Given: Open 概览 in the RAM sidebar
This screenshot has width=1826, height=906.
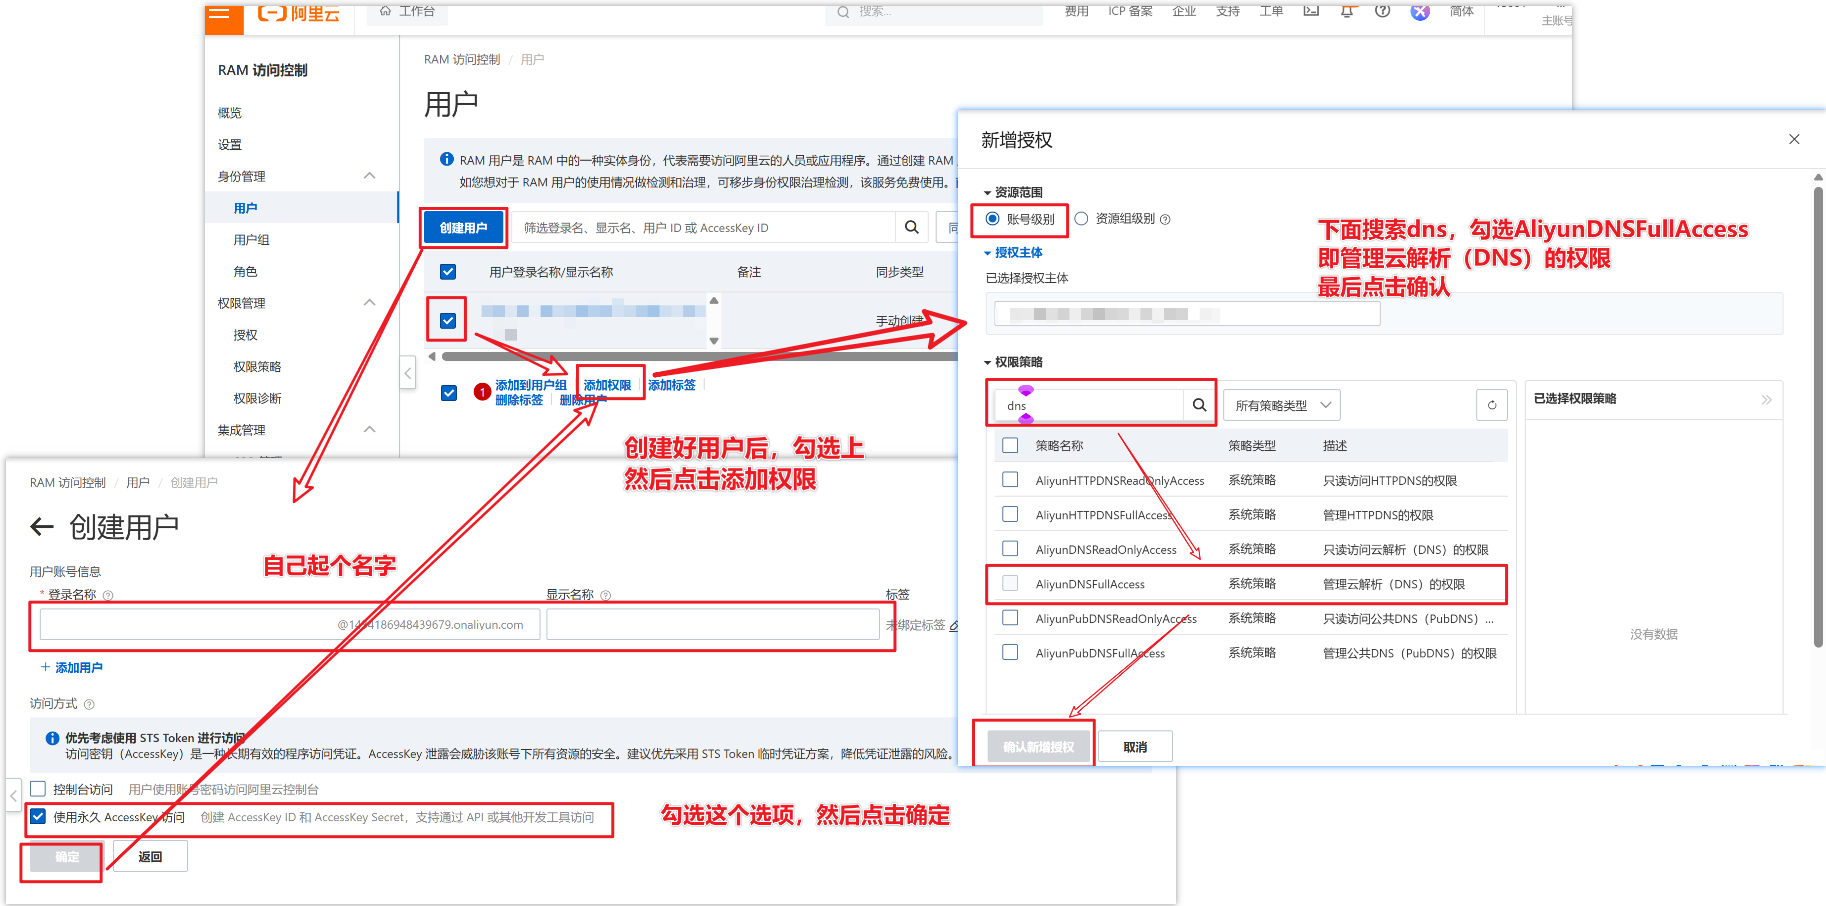Looking at the screenshot, I should pos(230,113).
